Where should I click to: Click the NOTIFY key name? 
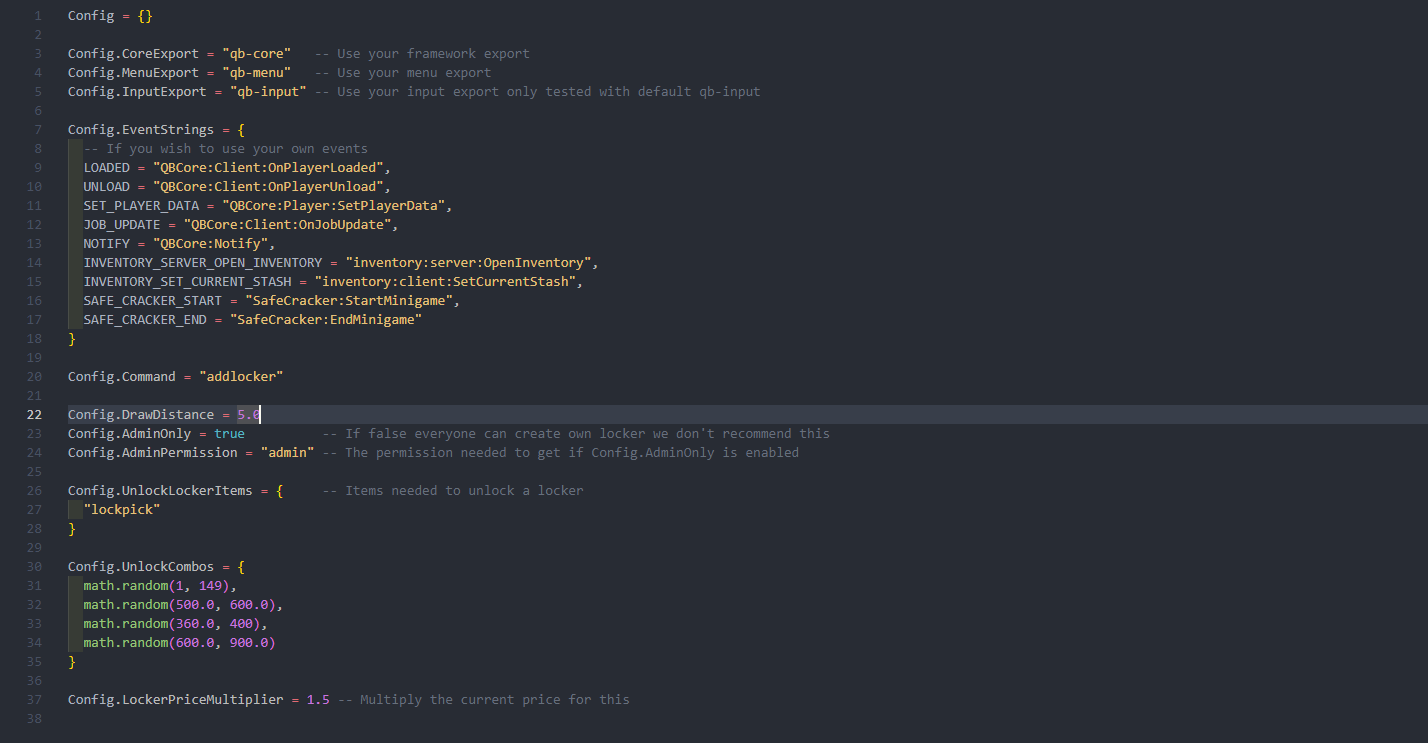107,244
